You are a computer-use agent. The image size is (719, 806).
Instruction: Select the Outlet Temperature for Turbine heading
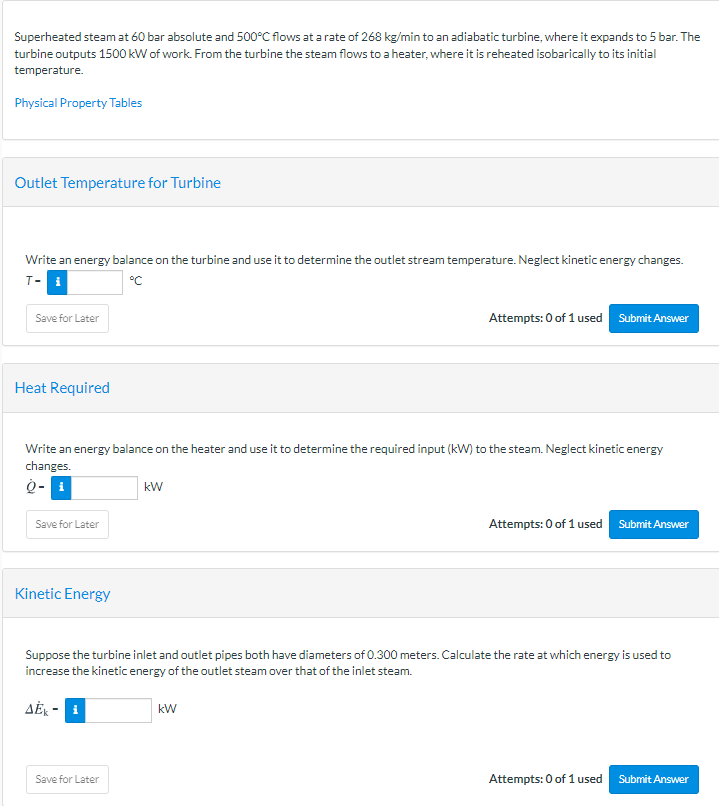point(118,183)
